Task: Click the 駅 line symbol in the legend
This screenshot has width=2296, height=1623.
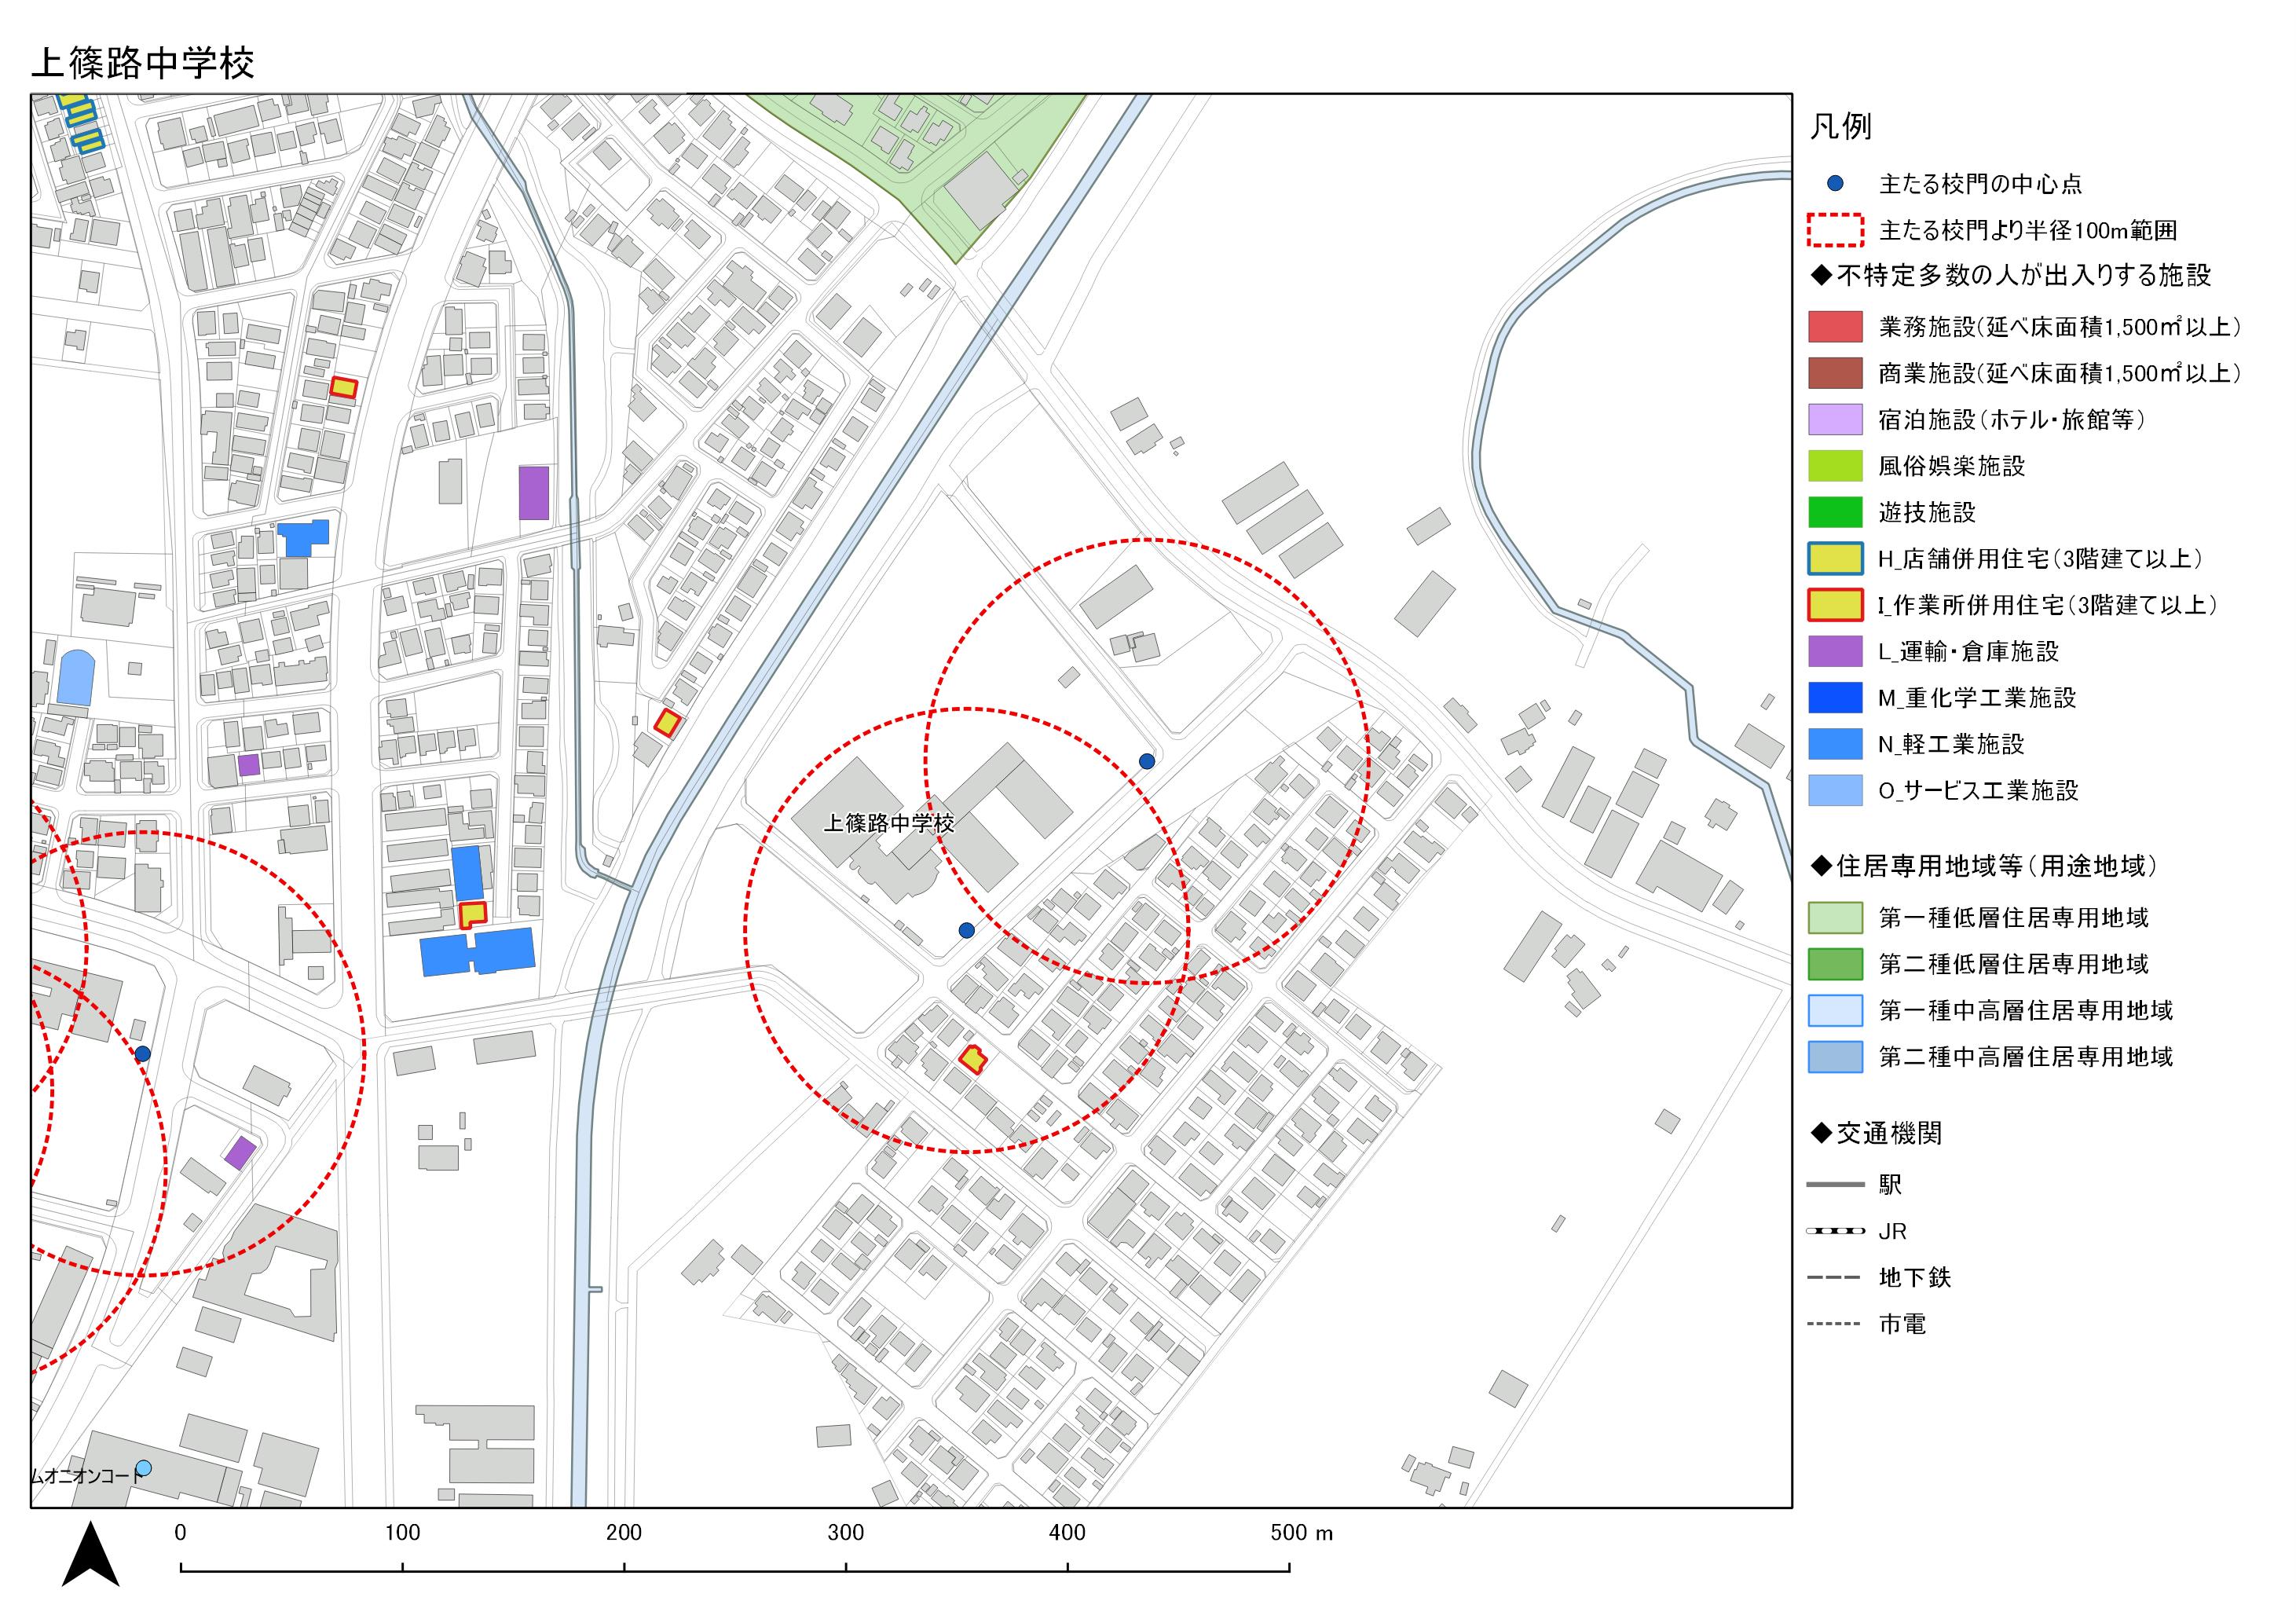Action: tap(1835, 1185)
